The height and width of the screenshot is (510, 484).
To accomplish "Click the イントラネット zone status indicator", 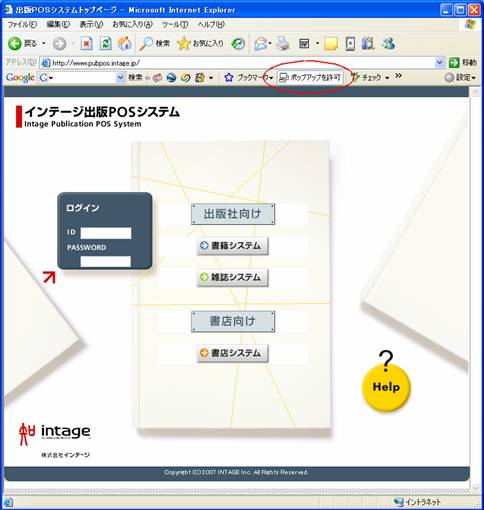I will (x=417, y=502).
